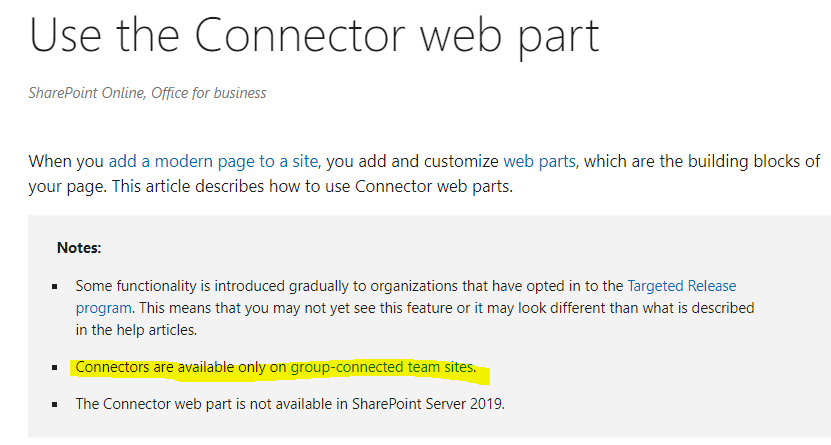Open the 'add a modern page to a site' link
Image resolution: width=831 pixels, height=445 pixels.
point(213,161)
